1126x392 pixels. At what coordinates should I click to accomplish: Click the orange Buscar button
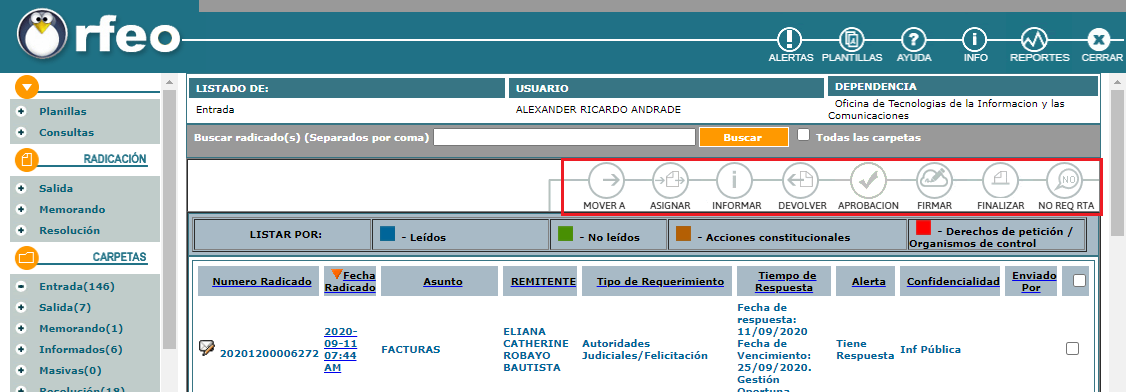743,137
